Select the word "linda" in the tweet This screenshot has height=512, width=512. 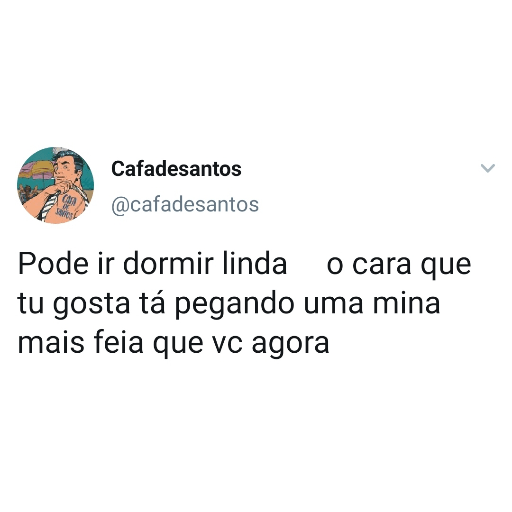(x=255, y=264)
